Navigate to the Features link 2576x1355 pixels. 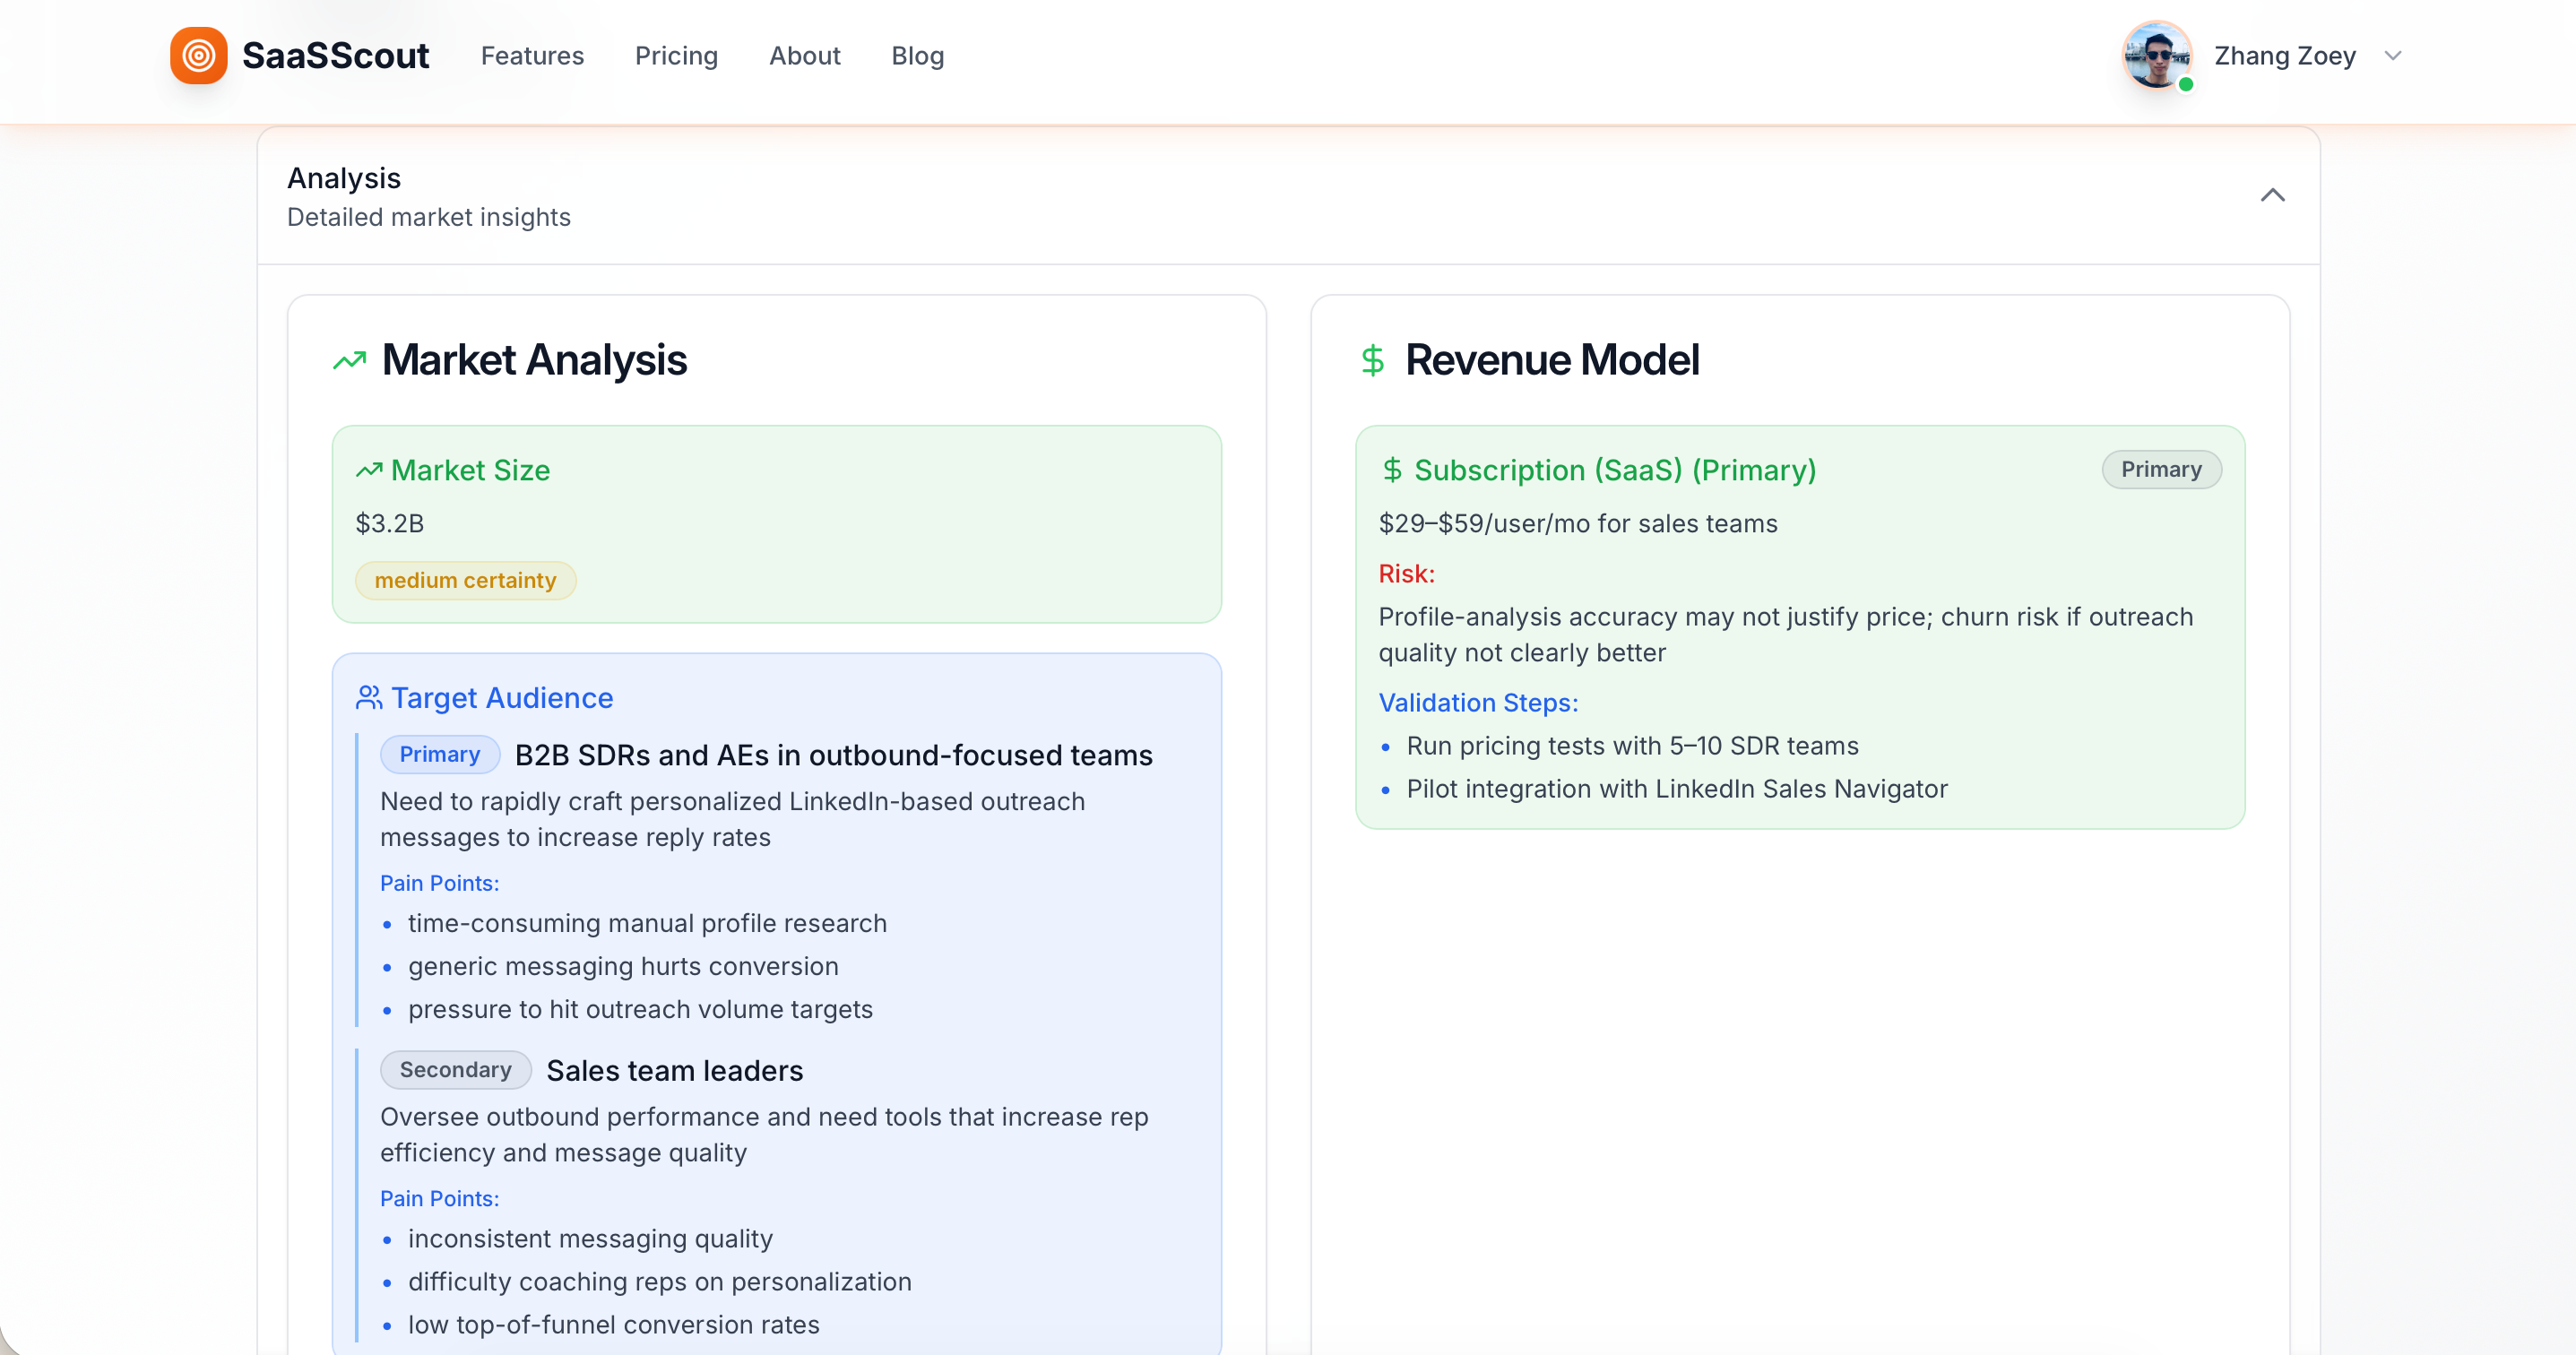532,56
